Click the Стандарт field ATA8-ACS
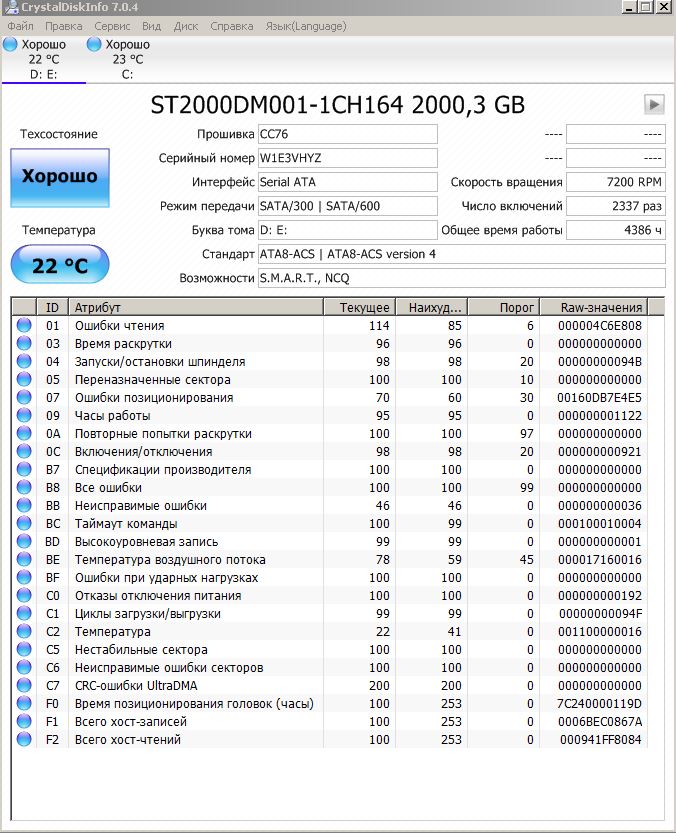This screenshot has width=676, height=833. (x=462, y=254)
